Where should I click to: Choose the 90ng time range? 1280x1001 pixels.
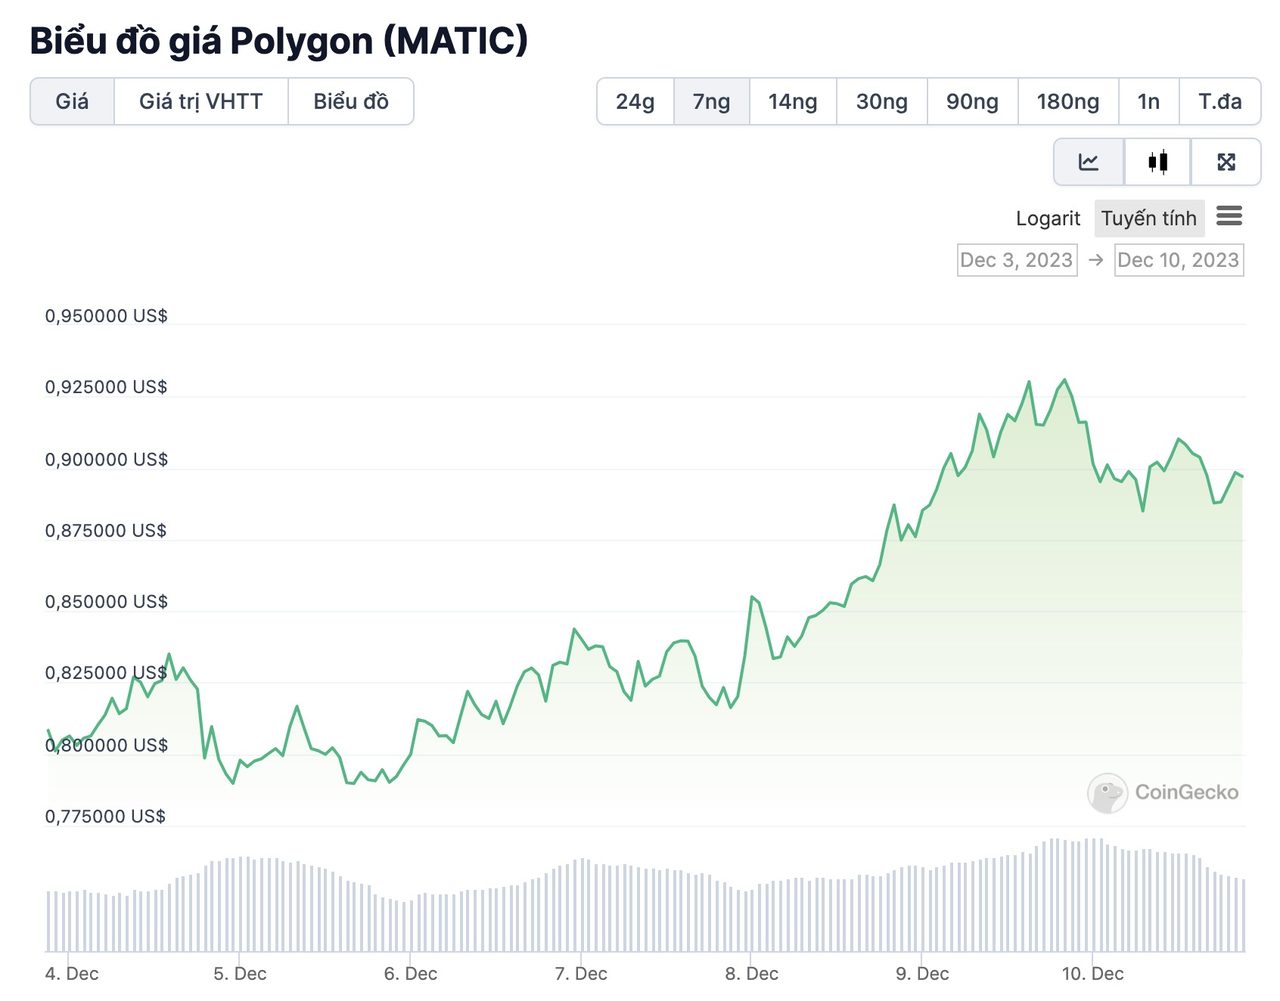[x=972, y=101]
